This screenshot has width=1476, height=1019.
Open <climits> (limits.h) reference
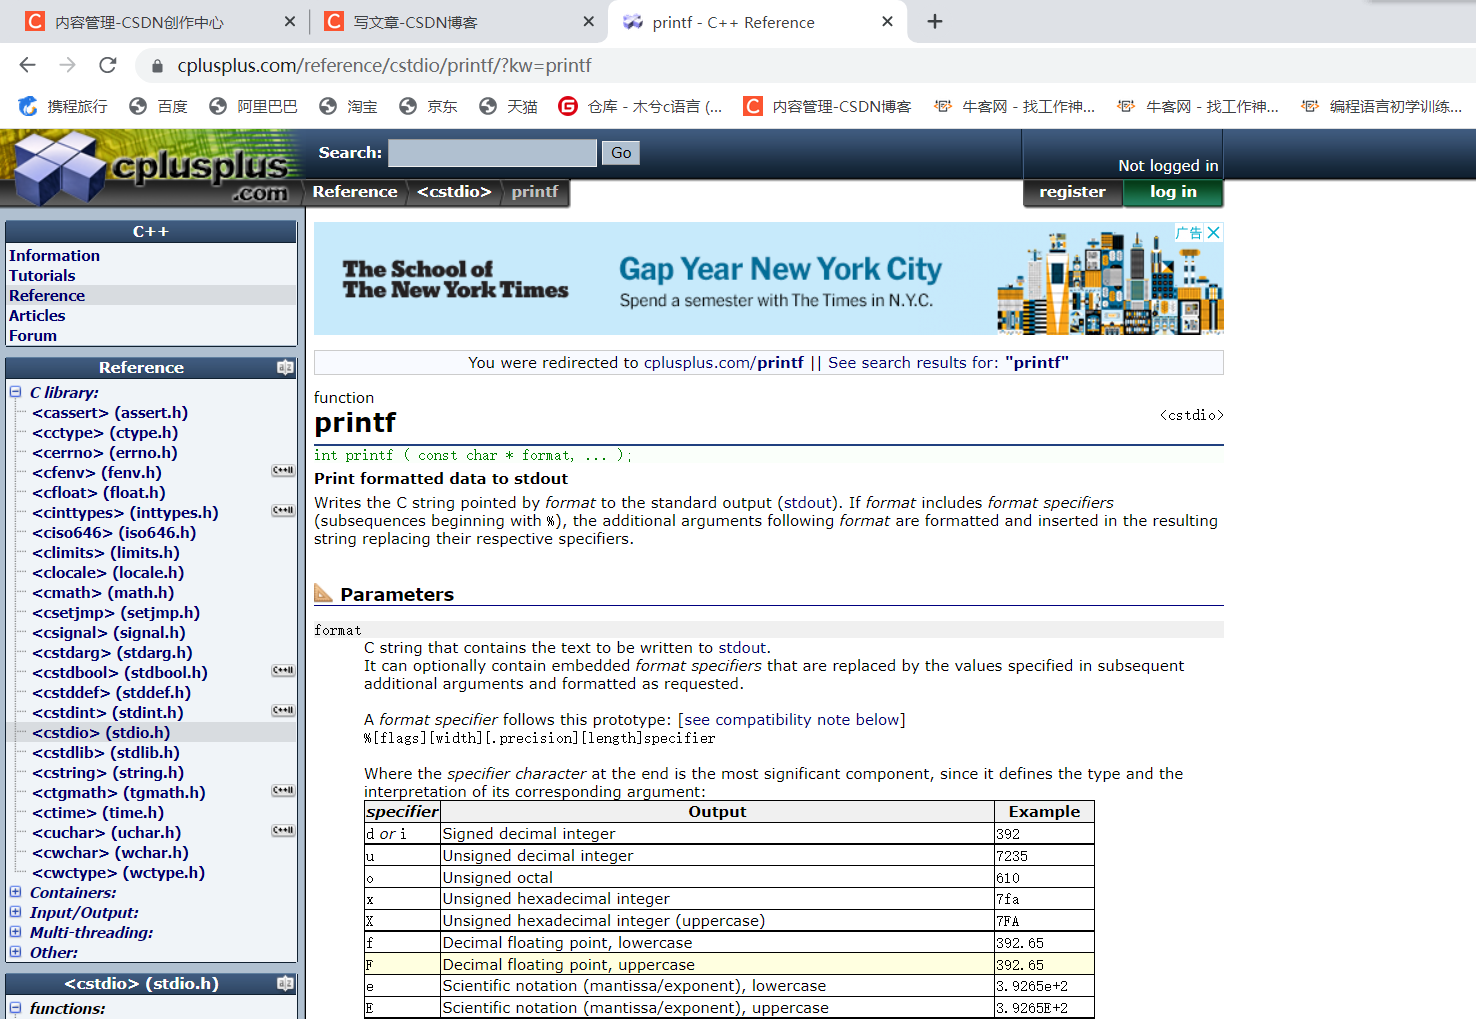click(x=106, y=553)
